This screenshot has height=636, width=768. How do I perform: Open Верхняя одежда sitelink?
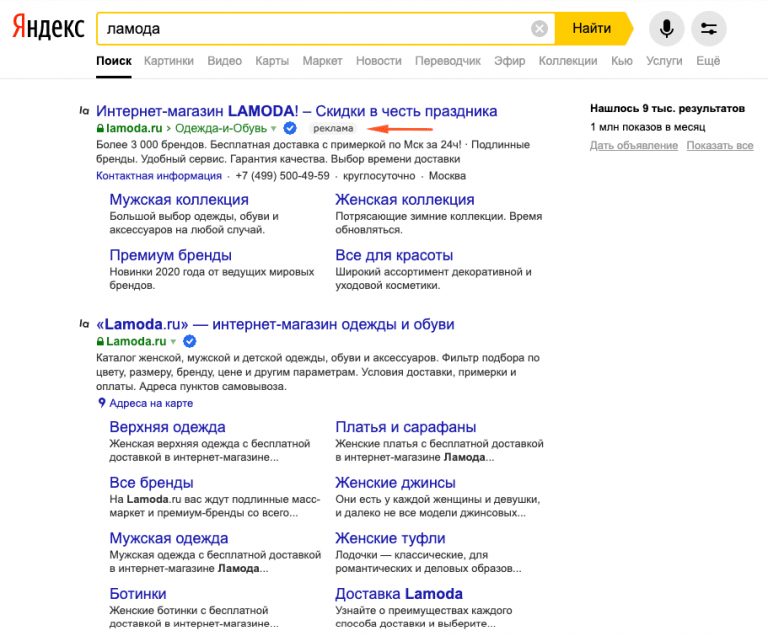coord(168,427)
